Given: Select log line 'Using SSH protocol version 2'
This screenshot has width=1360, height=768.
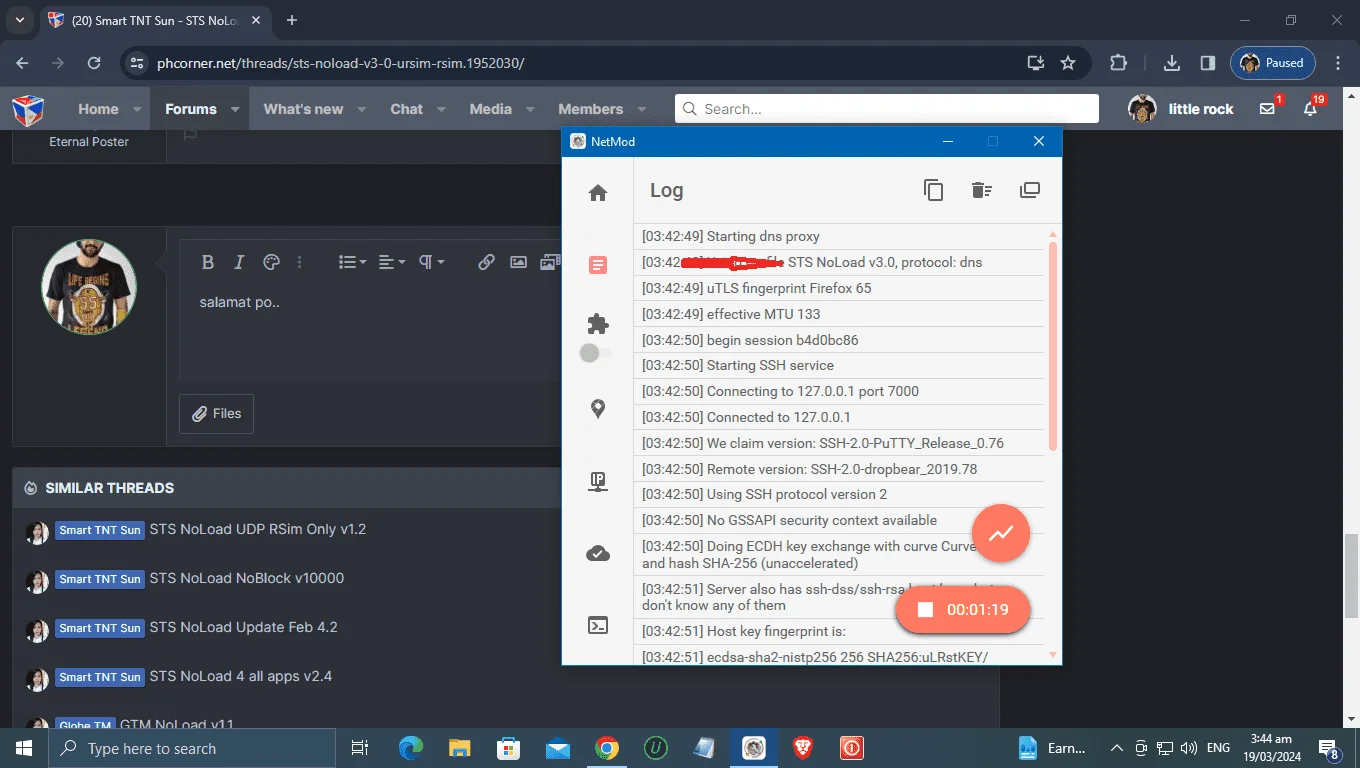Looking at the screenshot, I should tap(839, 494).
